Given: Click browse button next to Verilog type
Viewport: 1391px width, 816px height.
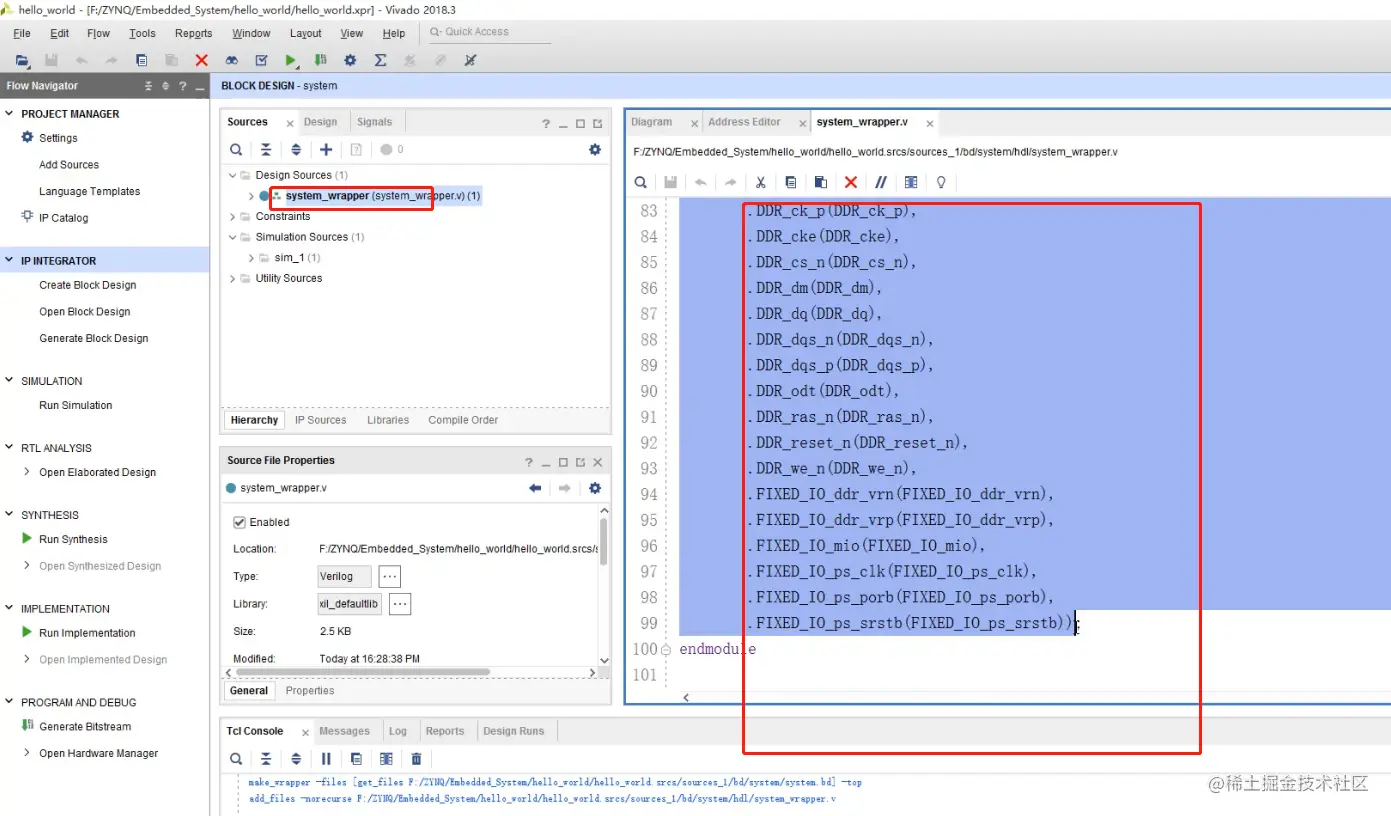Looking at the screenshot, I should point(390,576).
